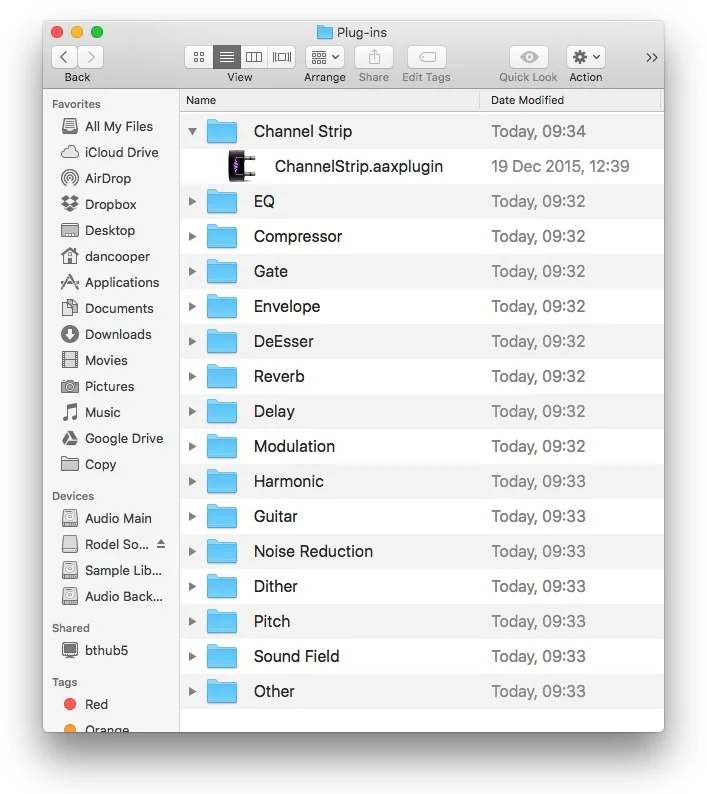The image size is (707, 794).
Task: Click the Share toolbar button
Action: click(x=374, y=57)
